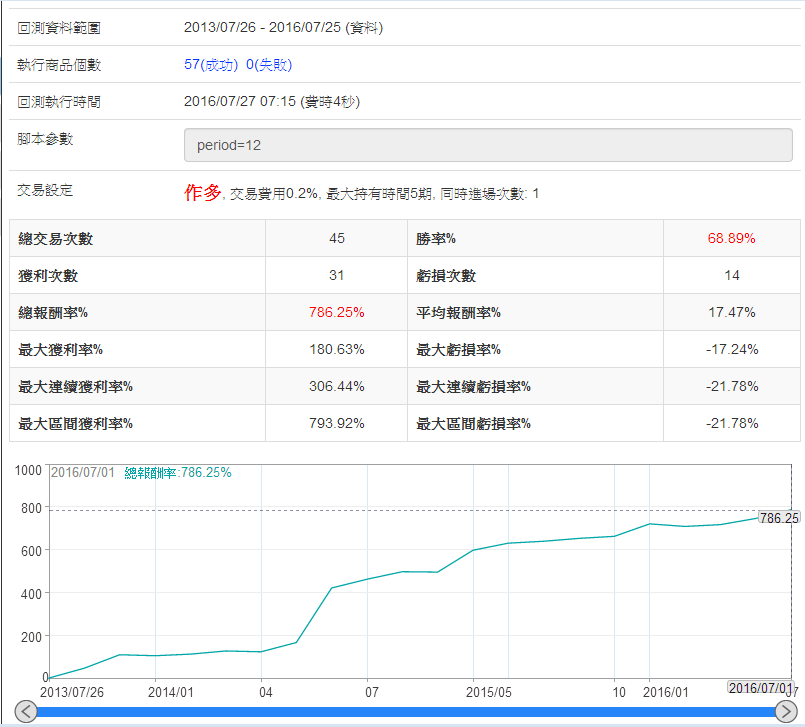Click the 平均報酬率 17.47% value
The width and height of the screenshot is (805, 727).
731,312
